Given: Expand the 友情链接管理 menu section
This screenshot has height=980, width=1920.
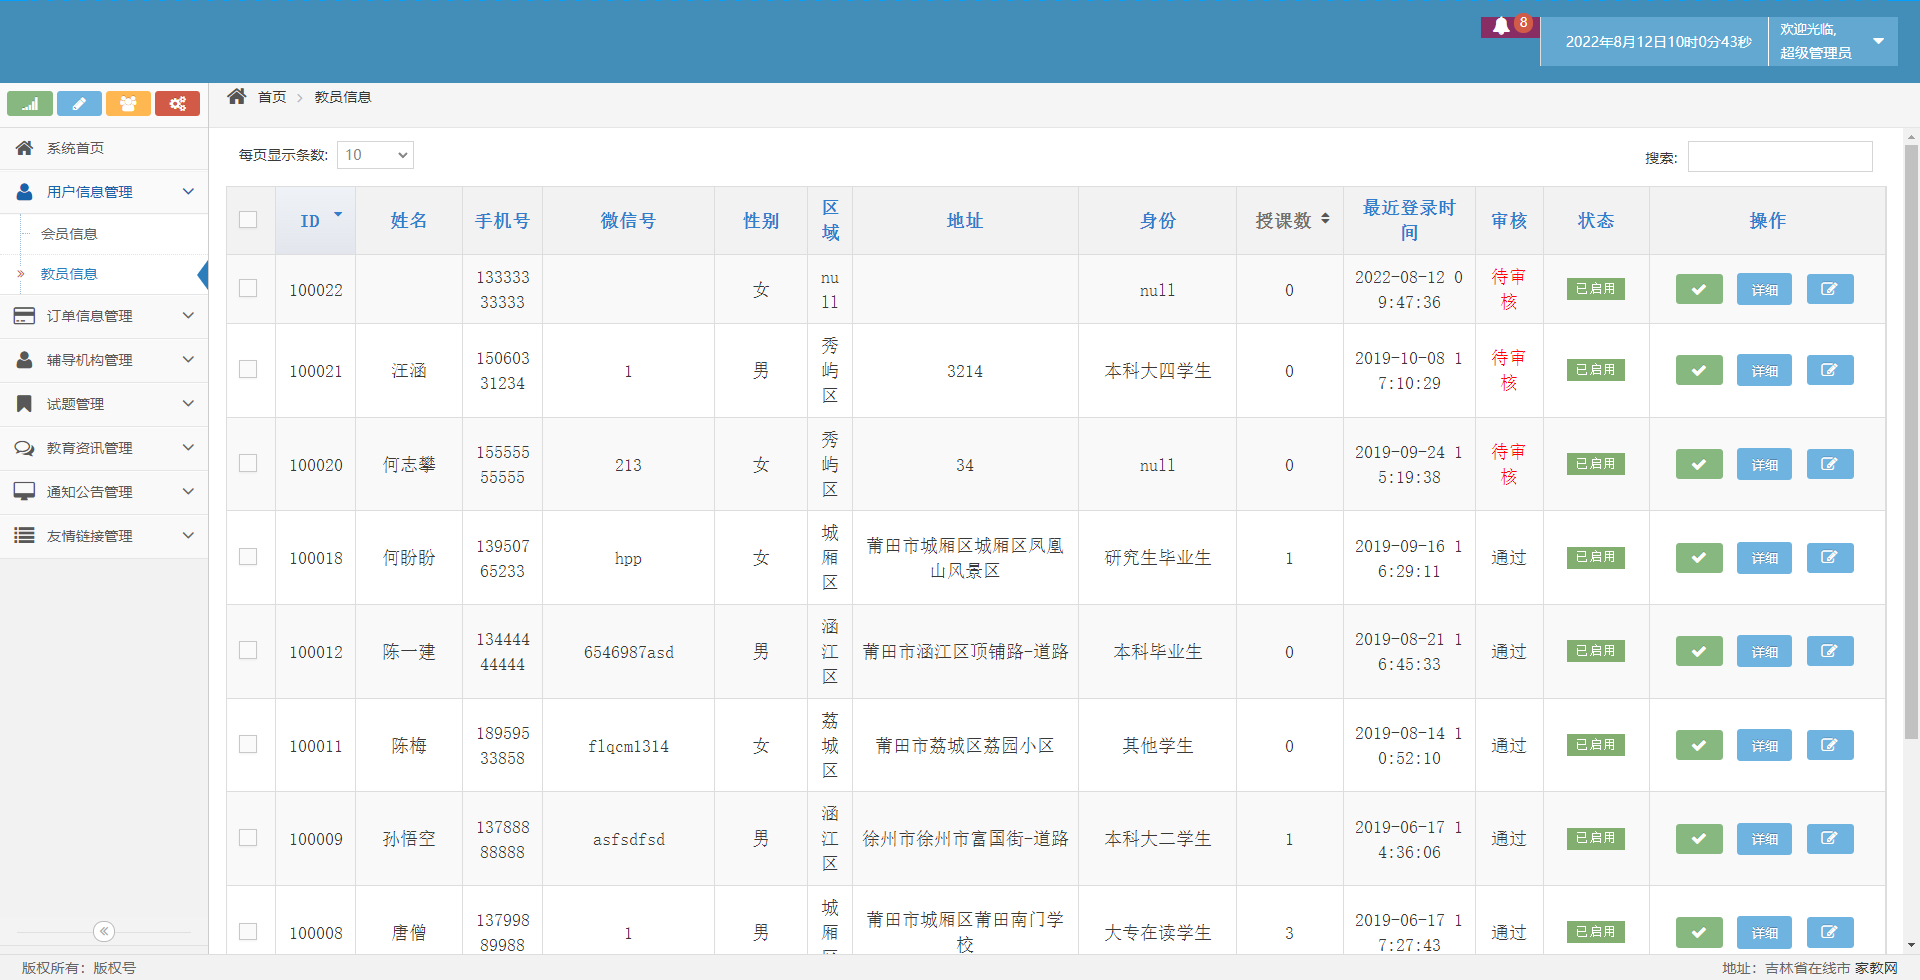Looking at the screenshot, I should pos(104,535).
